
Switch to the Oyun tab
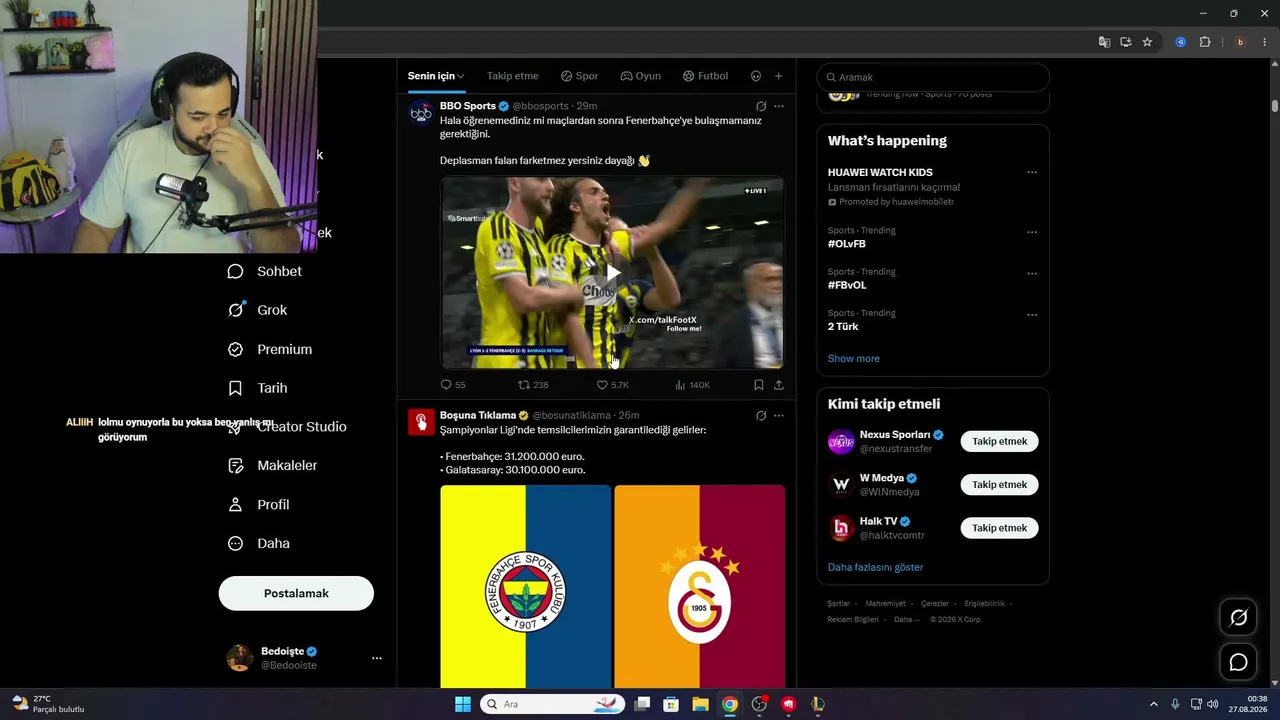pos(640,76)
